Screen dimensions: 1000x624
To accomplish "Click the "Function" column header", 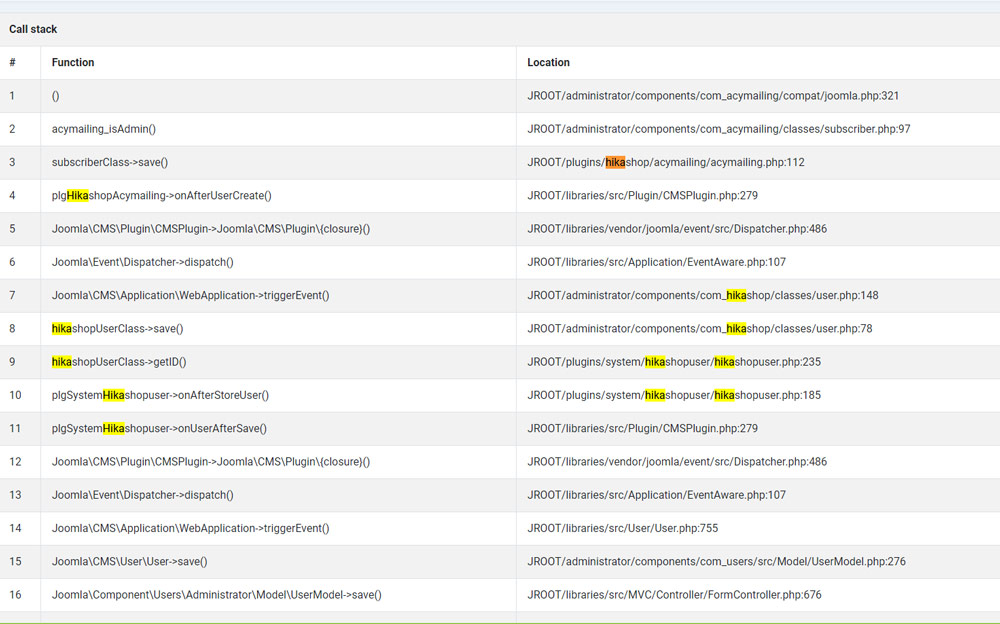I will (x=73, y=62).
